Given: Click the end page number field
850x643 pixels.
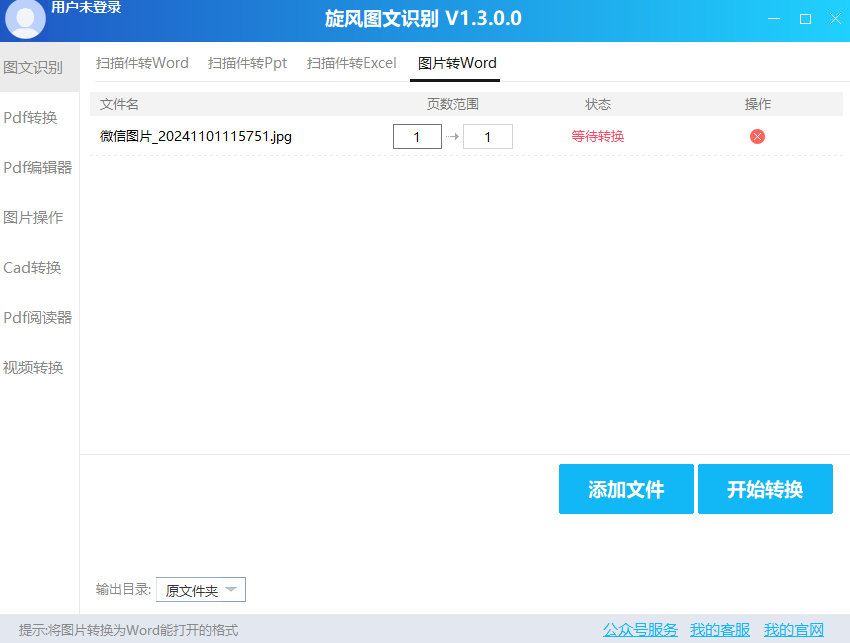Looking at the screenshot, I should [x=487, y=137].
